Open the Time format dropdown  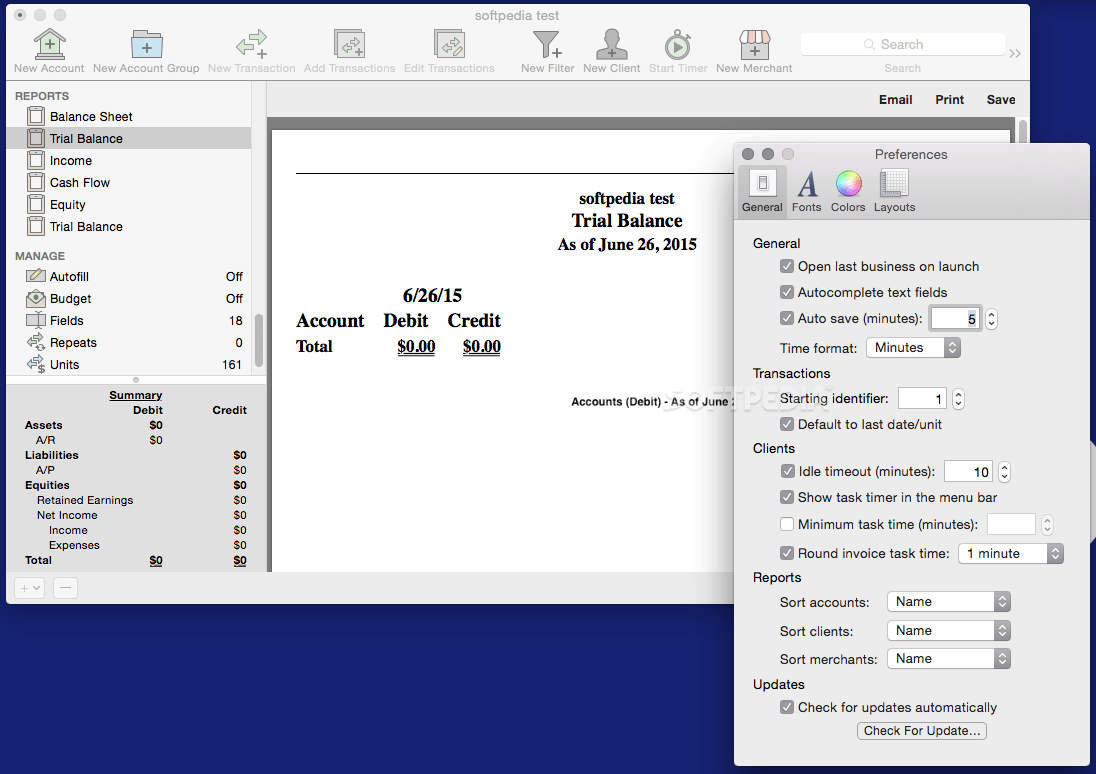tap(913, 347)
